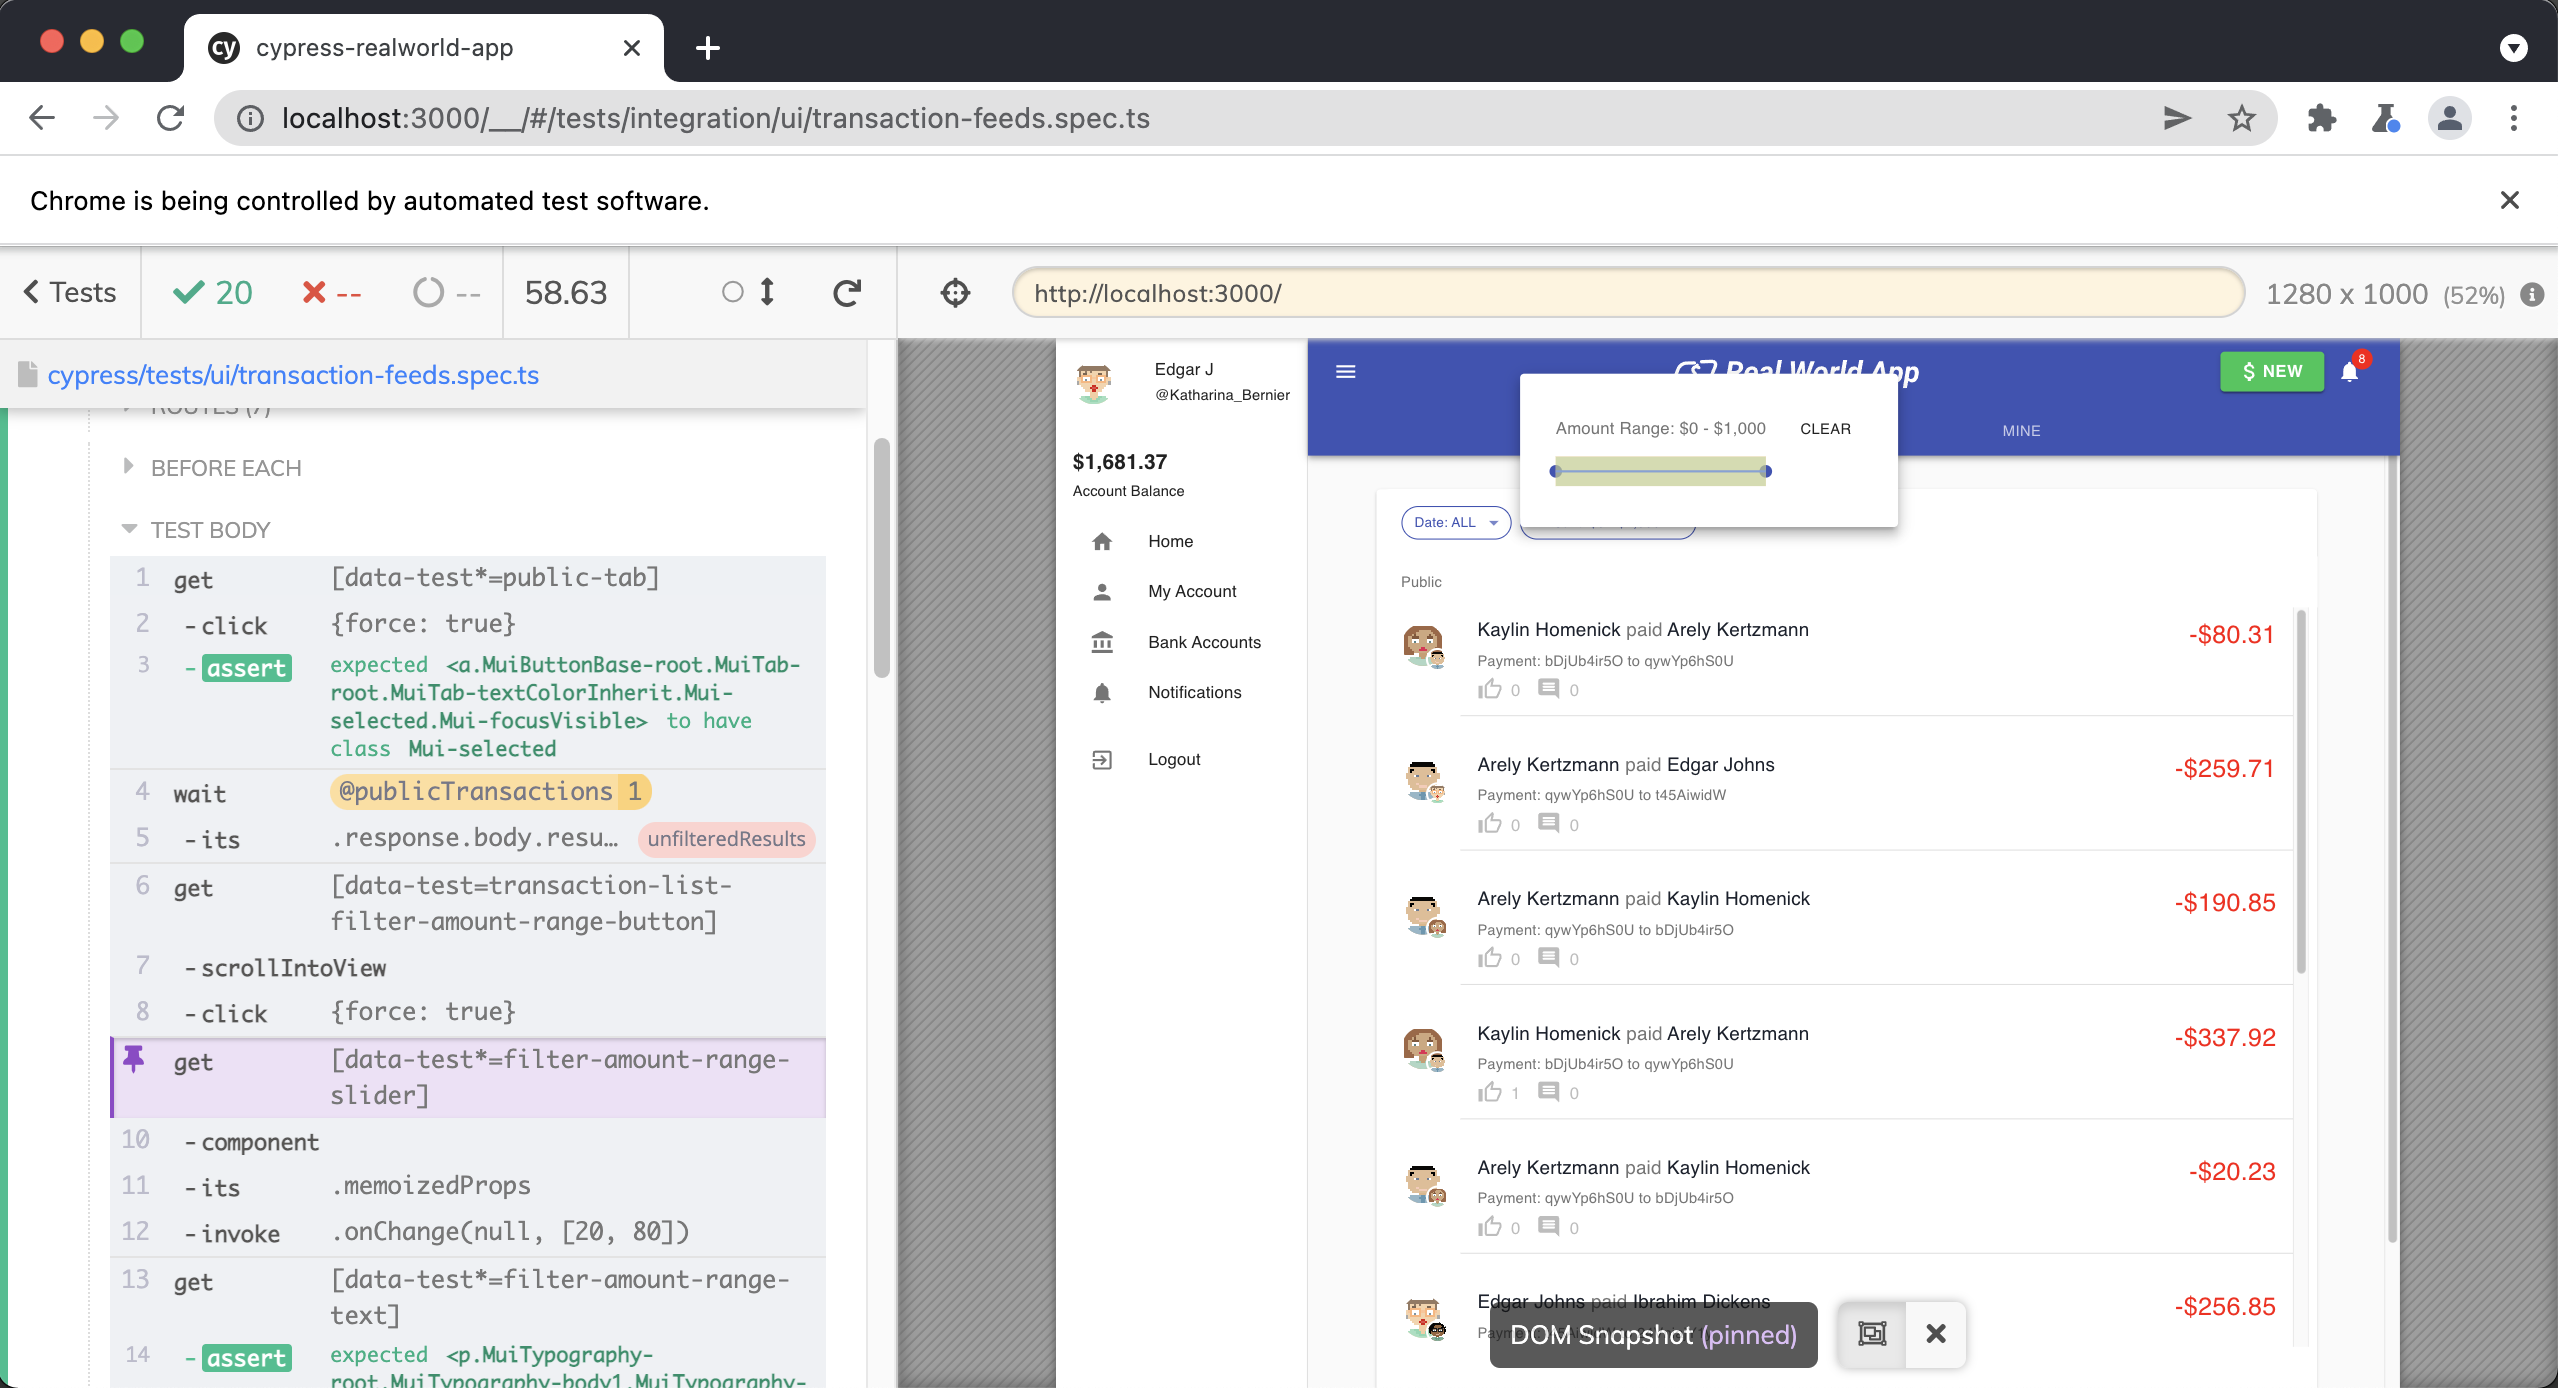Image resolution: width=2558 pixels, height=1388 pixels.
Task: Open the notifications bell icon
Action: pos(2350,372)
